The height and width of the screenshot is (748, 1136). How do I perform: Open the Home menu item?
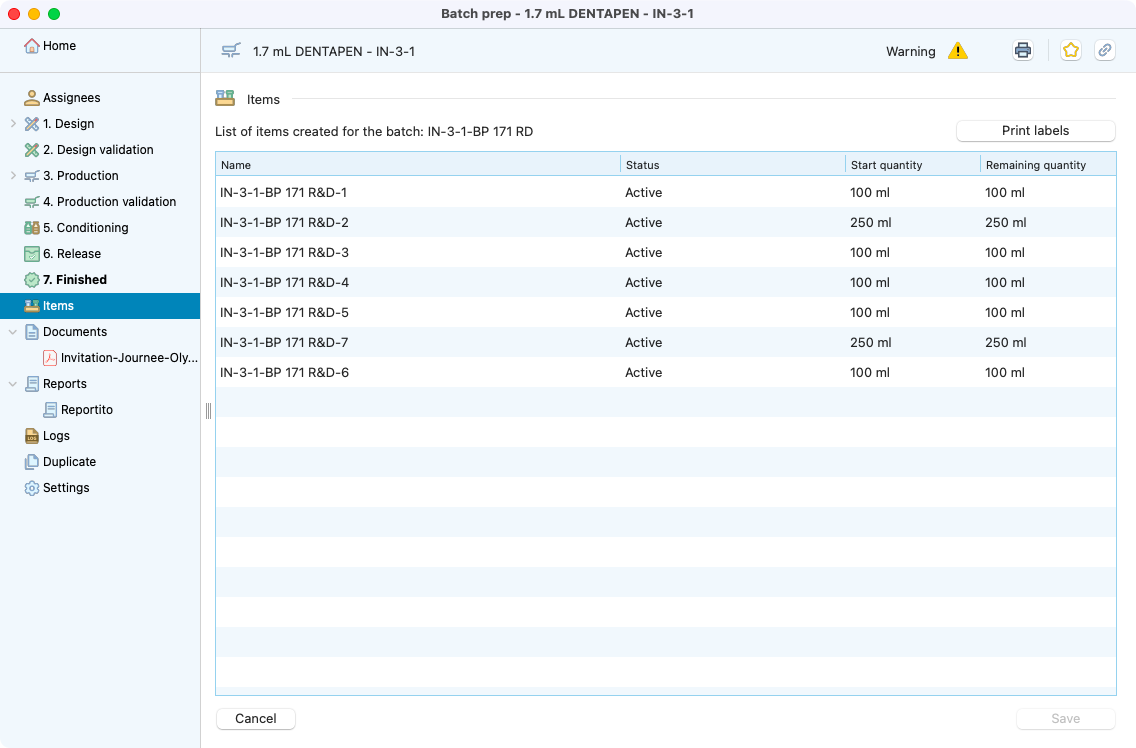[59, 46]
